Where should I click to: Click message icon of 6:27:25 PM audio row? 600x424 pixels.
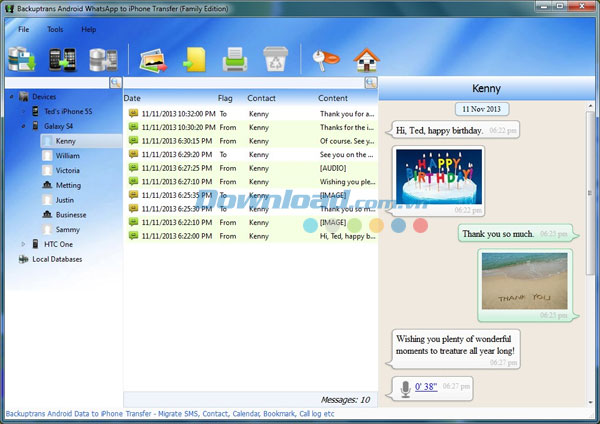[133, 168]
